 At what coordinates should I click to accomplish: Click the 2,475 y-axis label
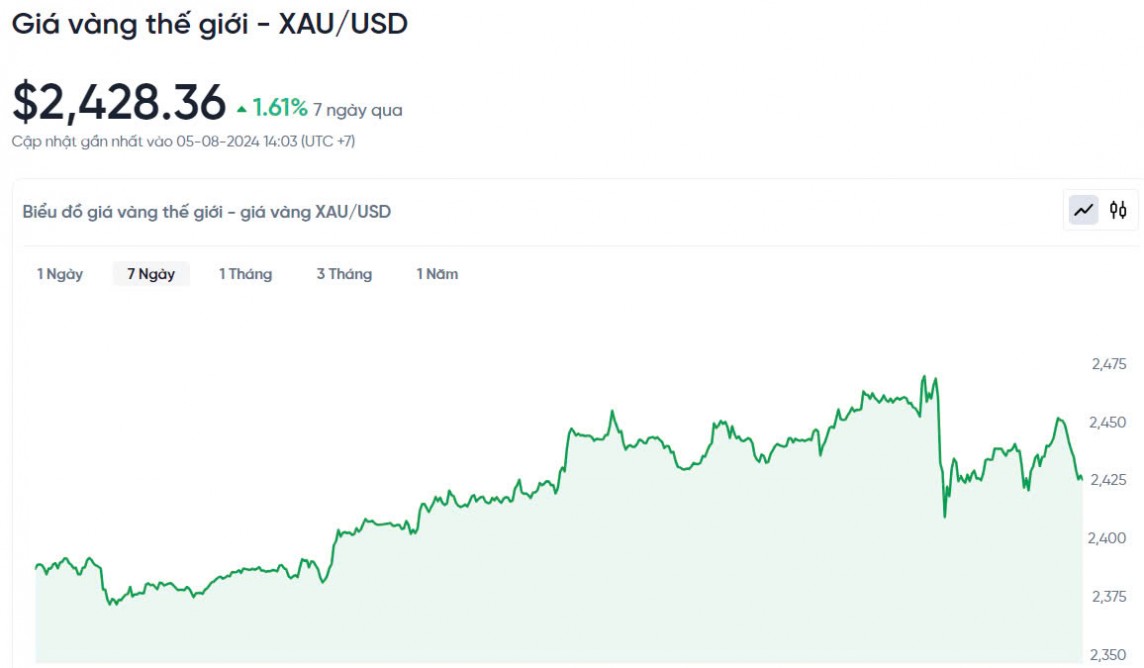click(1108, 364)
